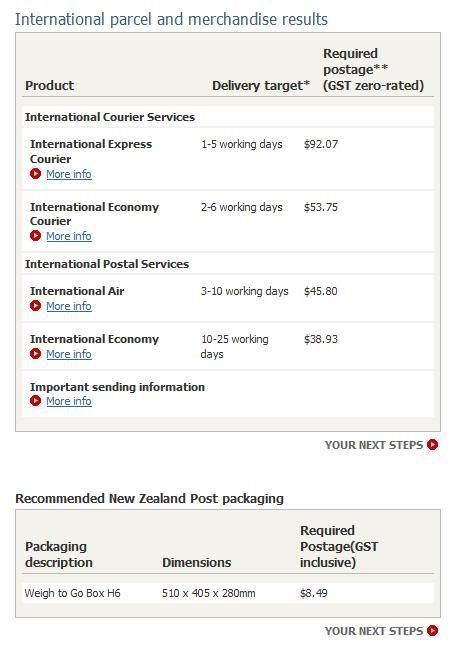Screen dimensions: 454x650
Task: Follow YOUR NEXT STEPS below packaging table
Action: point(374,631)
